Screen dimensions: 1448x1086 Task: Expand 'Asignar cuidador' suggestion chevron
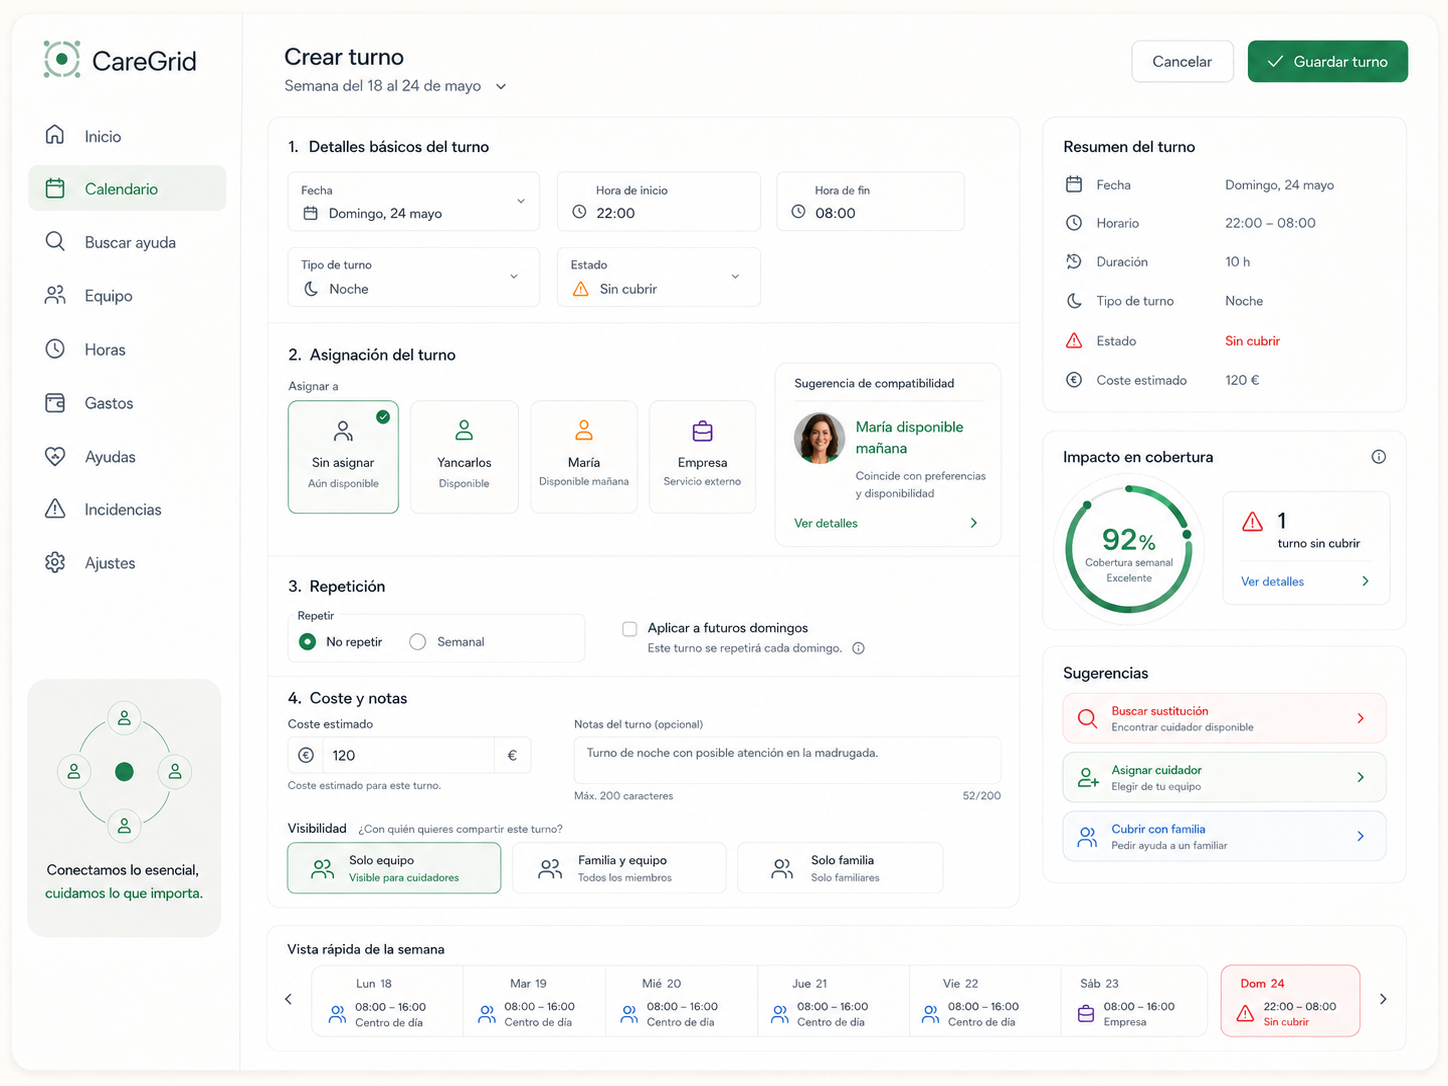(1361, 777)
